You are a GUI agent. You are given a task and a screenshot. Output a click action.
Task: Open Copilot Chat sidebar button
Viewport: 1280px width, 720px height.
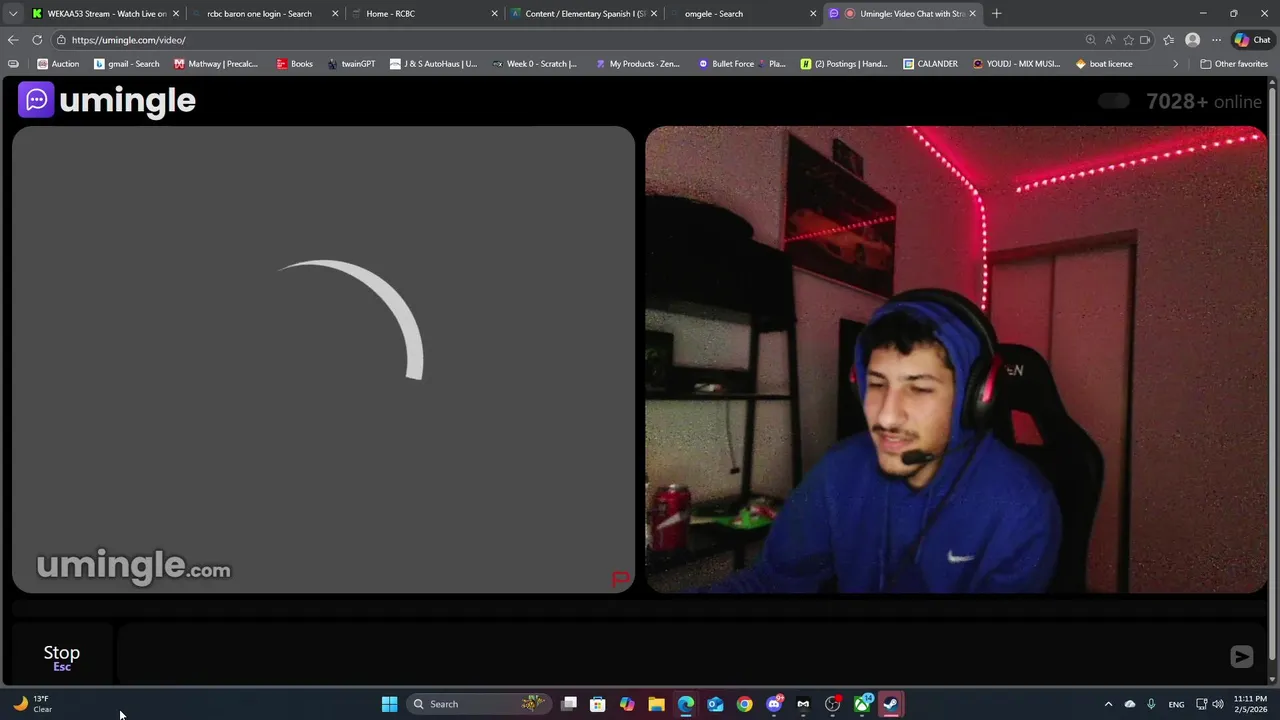1252,40
